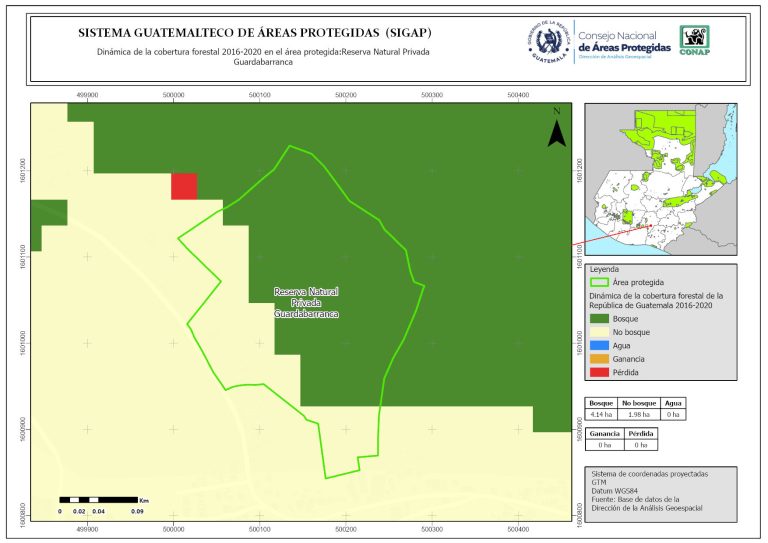The width and height of the screenshot is (768, 543).
Task: Select the Pérdida red legend swatch
Action: click(598, 372)
